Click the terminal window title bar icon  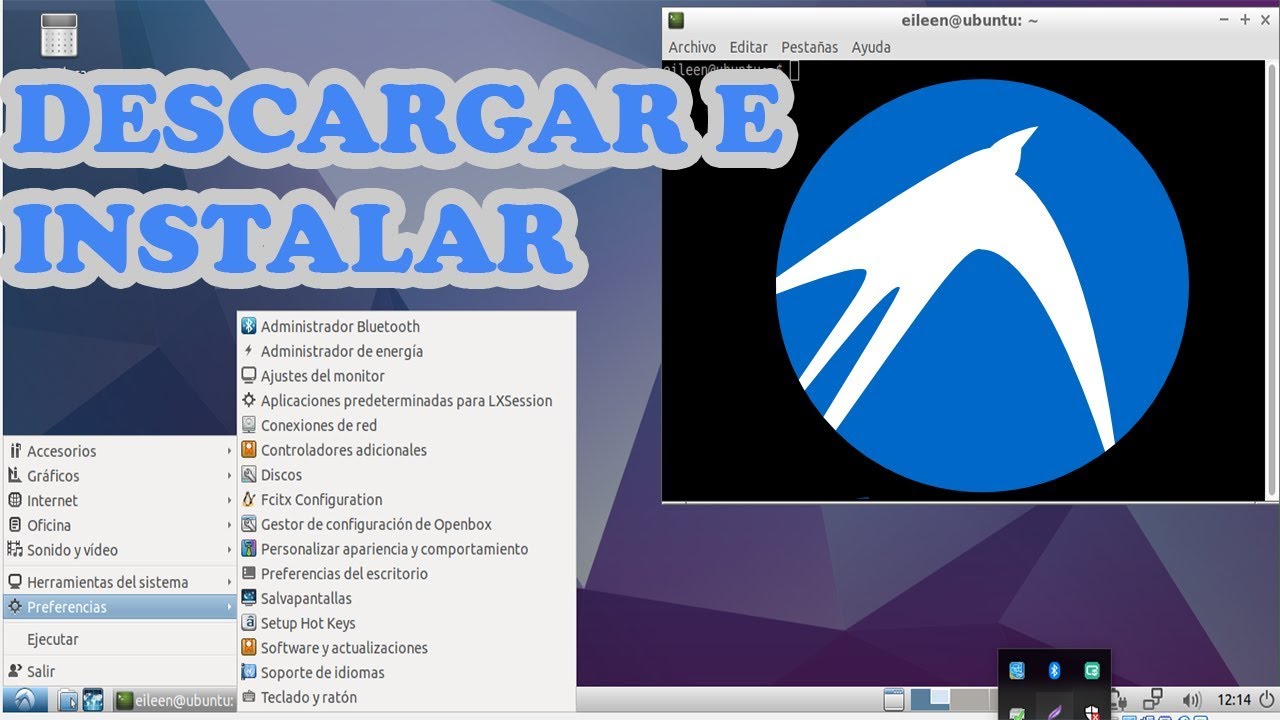(677, 19)
